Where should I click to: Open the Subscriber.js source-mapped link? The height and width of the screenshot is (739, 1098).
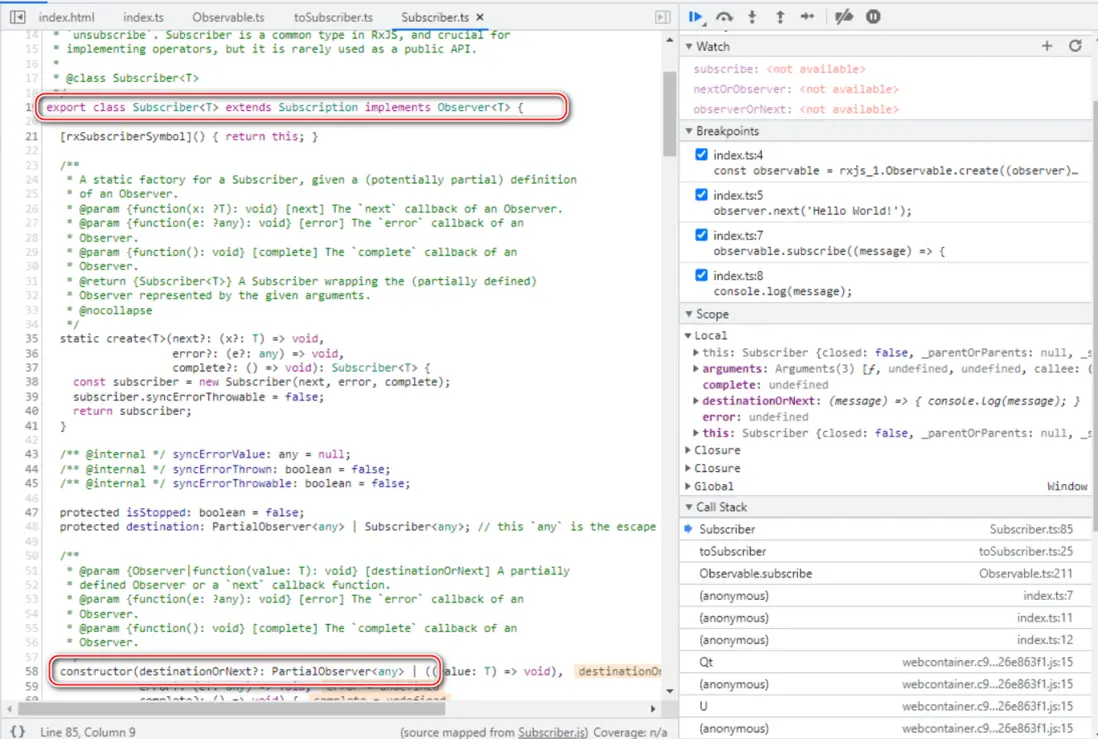click(553, 732)
